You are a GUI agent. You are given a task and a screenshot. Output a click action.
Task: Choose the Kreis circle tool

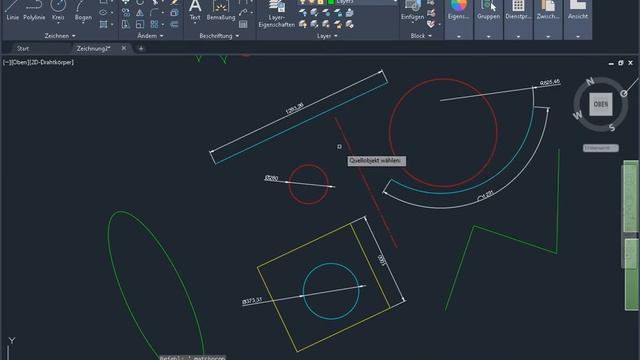point(58,10)
